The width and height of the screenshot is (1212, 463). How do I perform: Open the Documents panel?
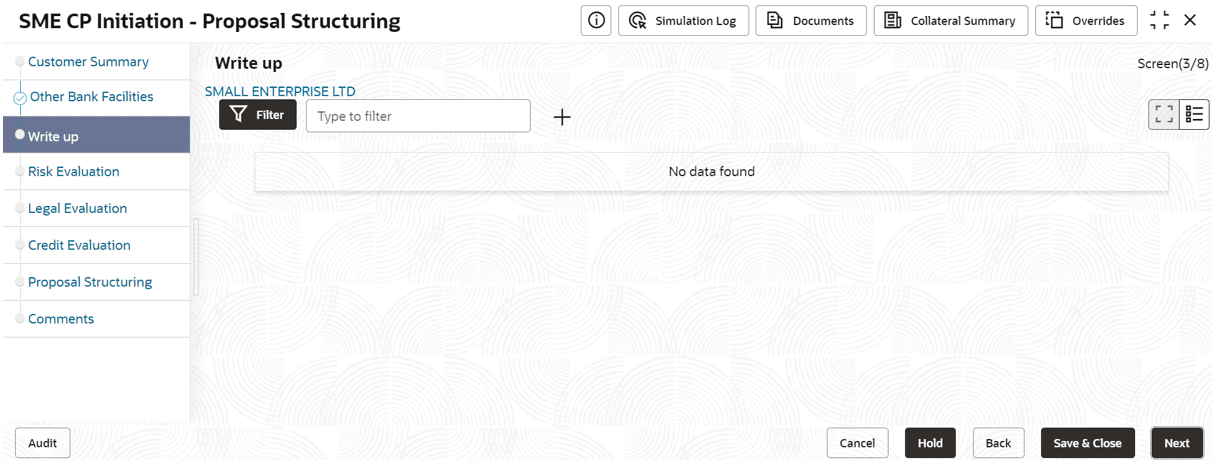pos(811,20)
